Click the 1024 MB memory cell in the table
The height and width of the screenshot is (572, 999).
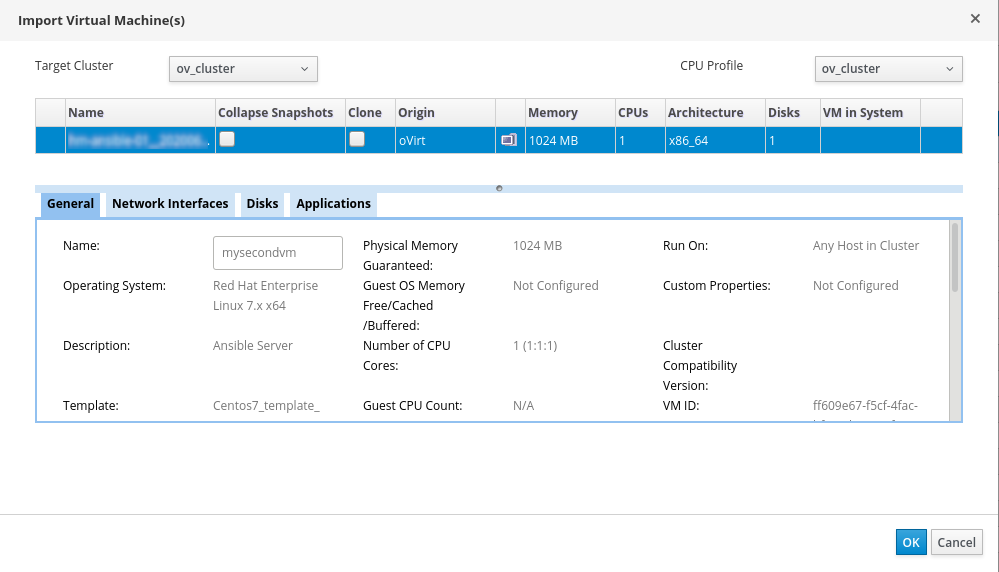point(570,140)
